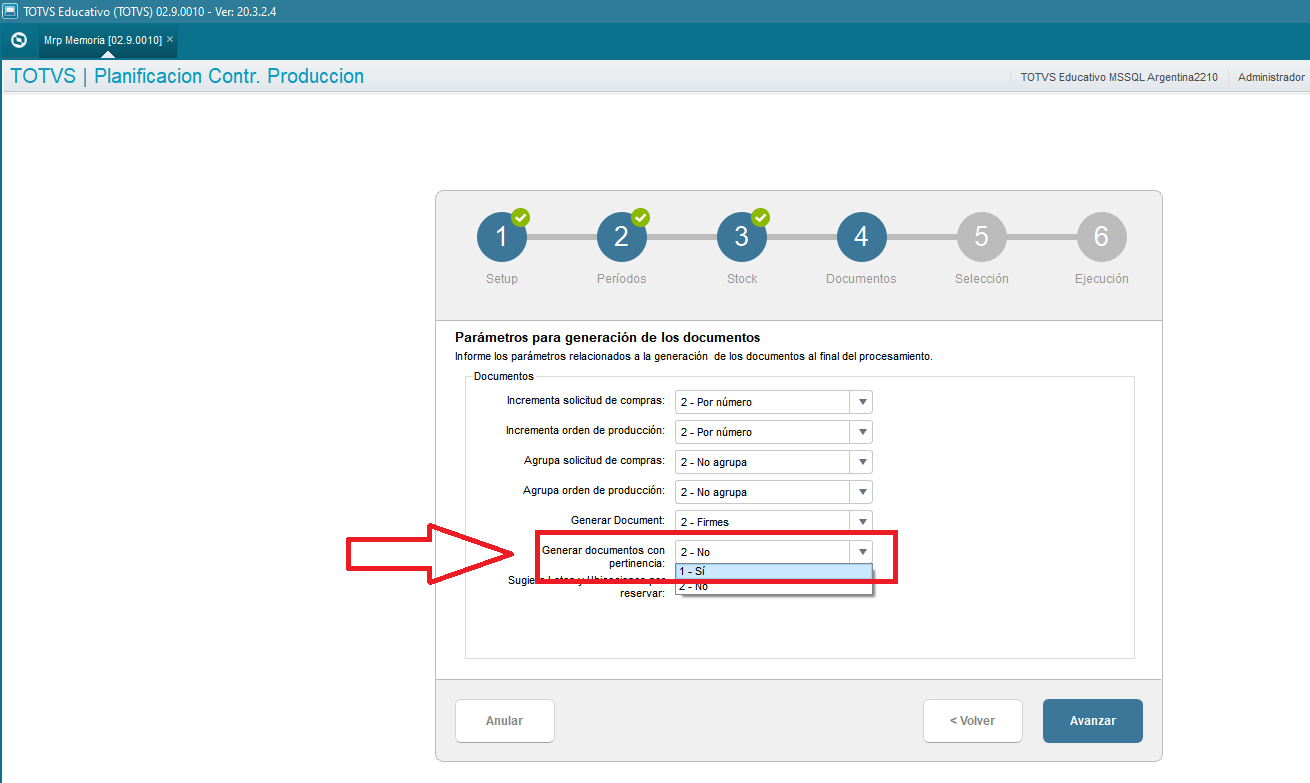This screenshot has width=1310, height=783.
Task: Click the '< Volver' button
Action: 973,721
